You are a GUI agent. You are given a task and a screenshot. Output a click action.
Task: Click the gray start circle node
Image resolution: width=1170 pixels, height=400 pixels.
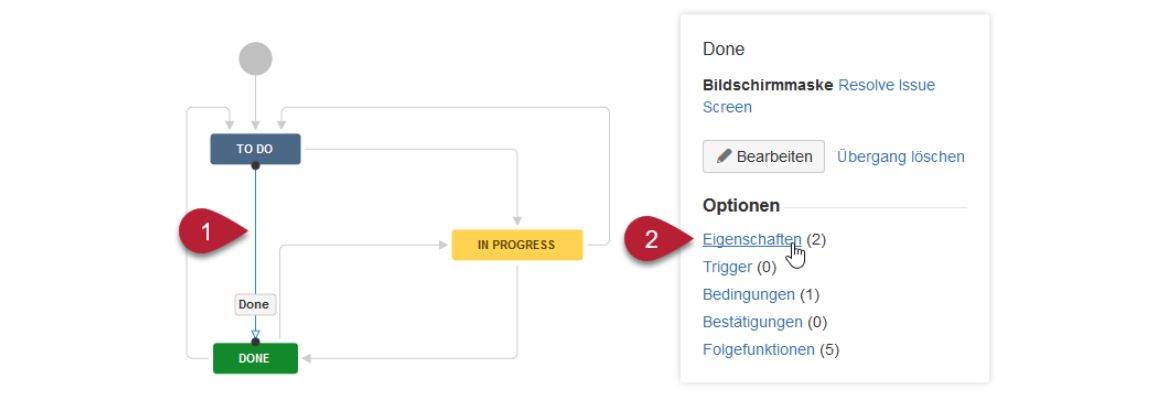pyautogui.click(x=255, y=58)
